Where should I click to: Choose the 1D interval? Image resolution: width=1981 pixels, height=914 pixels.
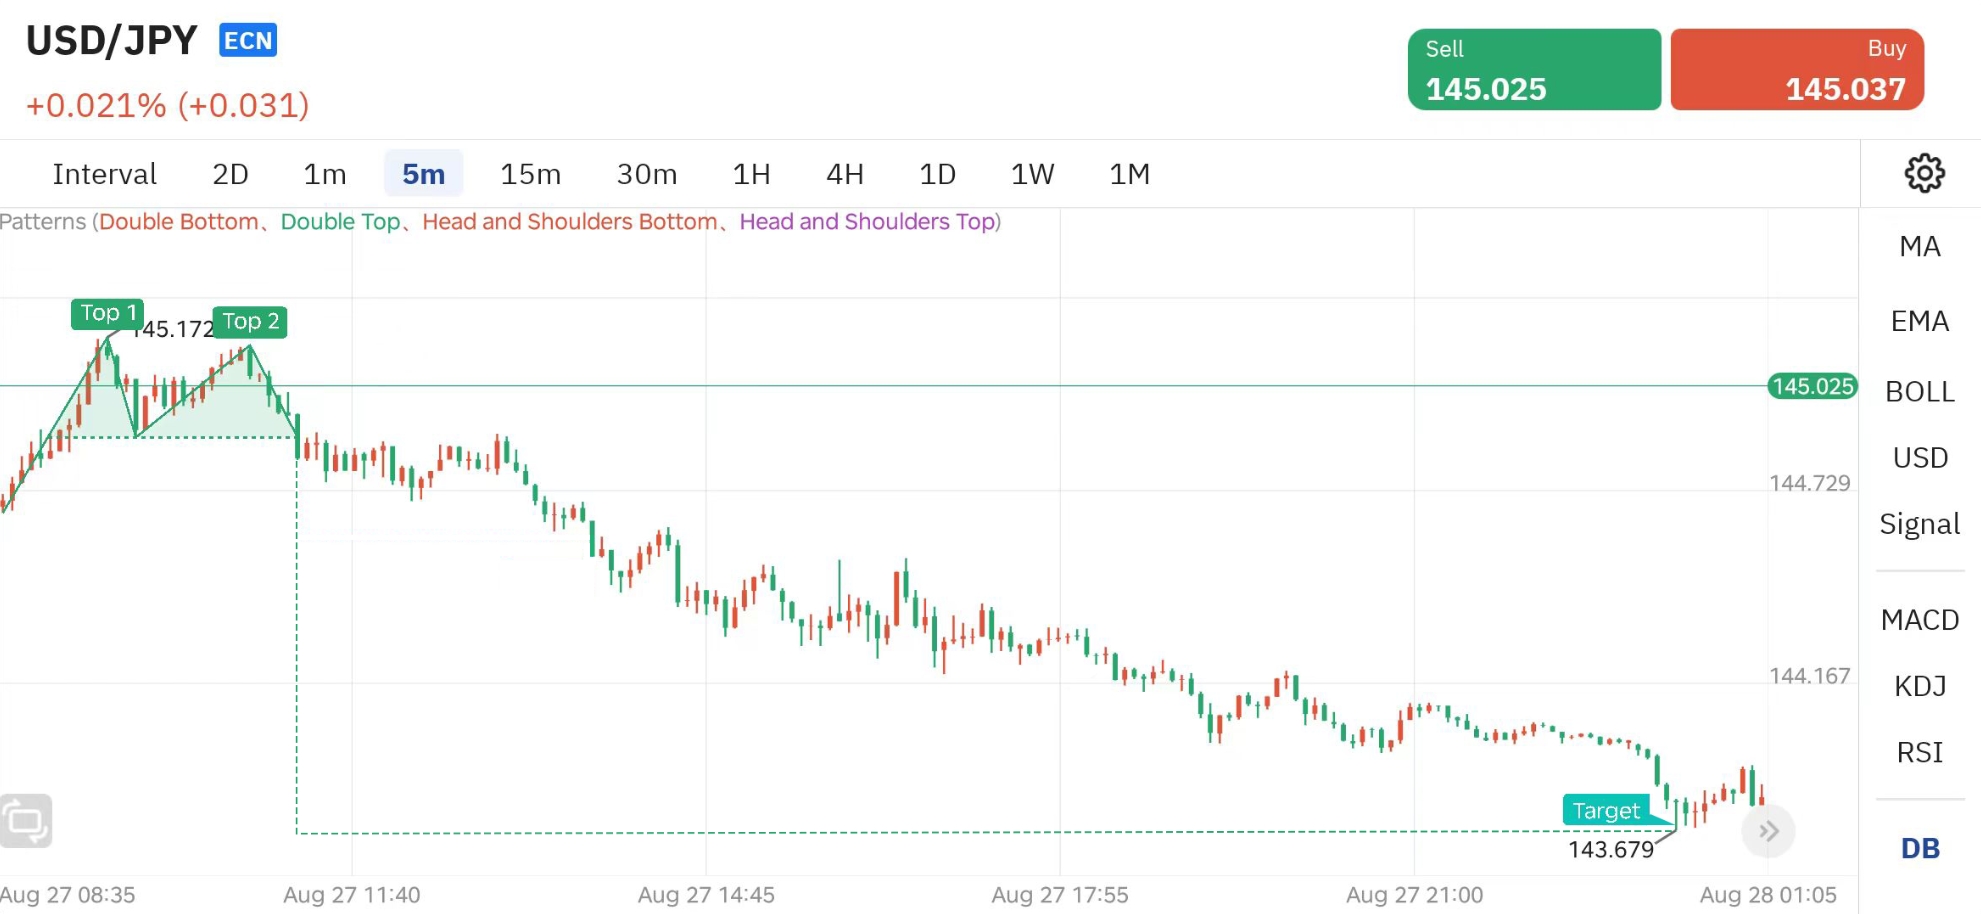point(937,174)
